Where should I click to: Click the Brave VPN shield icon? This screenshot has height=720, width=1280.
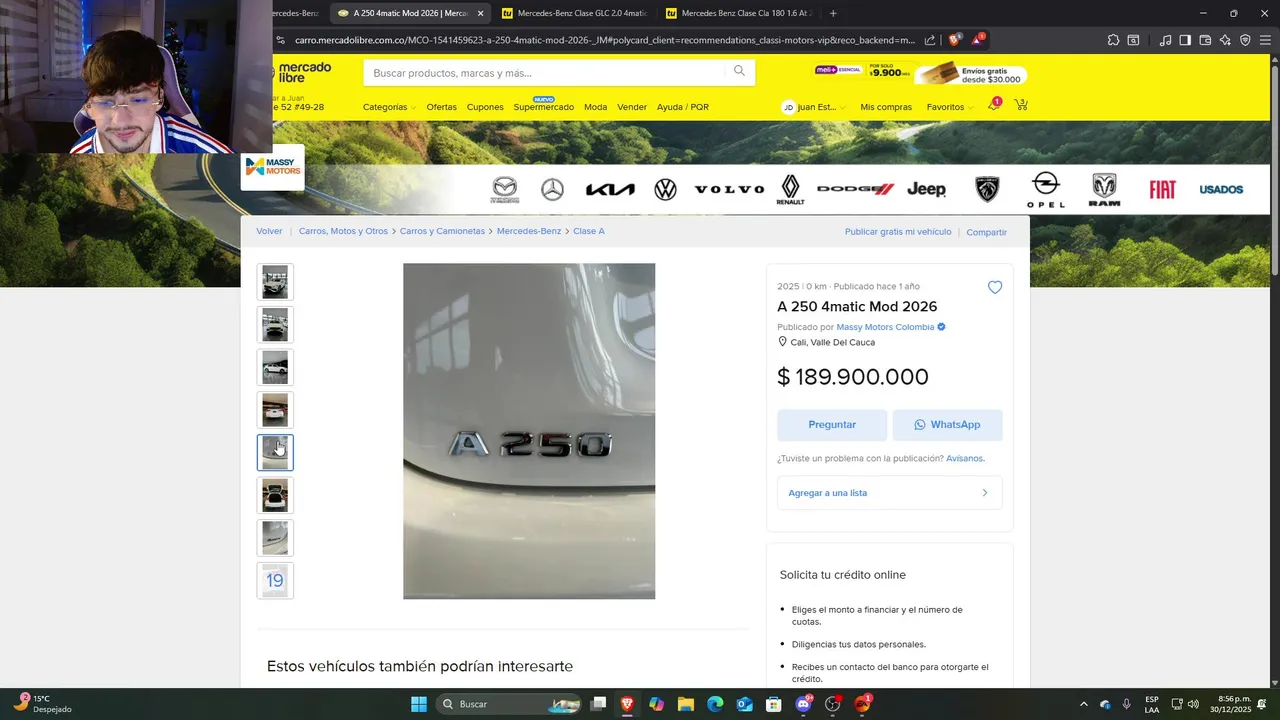(x=1245, y=40)
